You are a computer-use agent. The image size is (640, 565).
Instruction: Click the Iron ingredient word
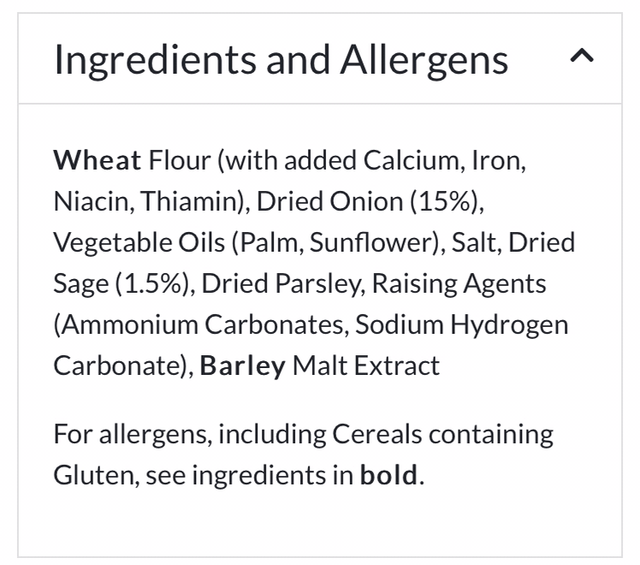click(x=497, y=160)
